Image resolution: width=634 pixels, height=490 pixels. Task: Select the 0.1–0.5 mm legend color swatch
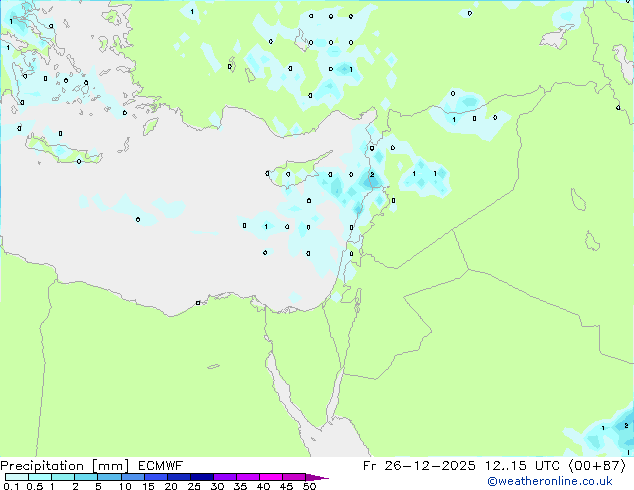click(x=17, y=477)
